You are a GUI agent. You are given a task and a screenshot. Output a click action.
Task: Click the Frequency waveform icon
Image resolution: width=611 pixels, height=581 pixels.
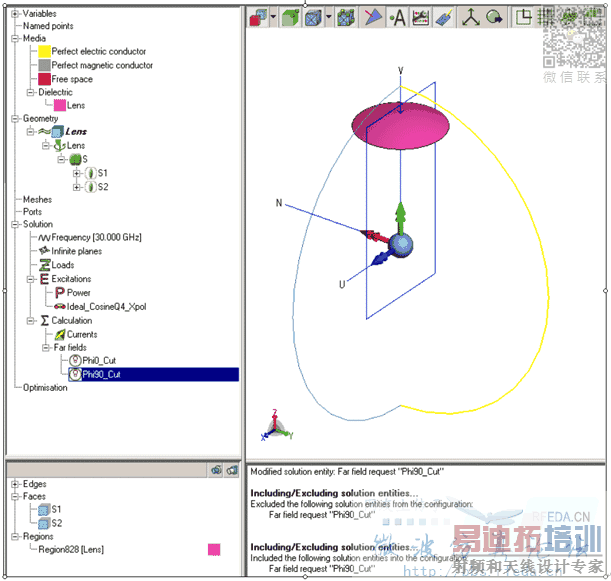click(44, 237)
